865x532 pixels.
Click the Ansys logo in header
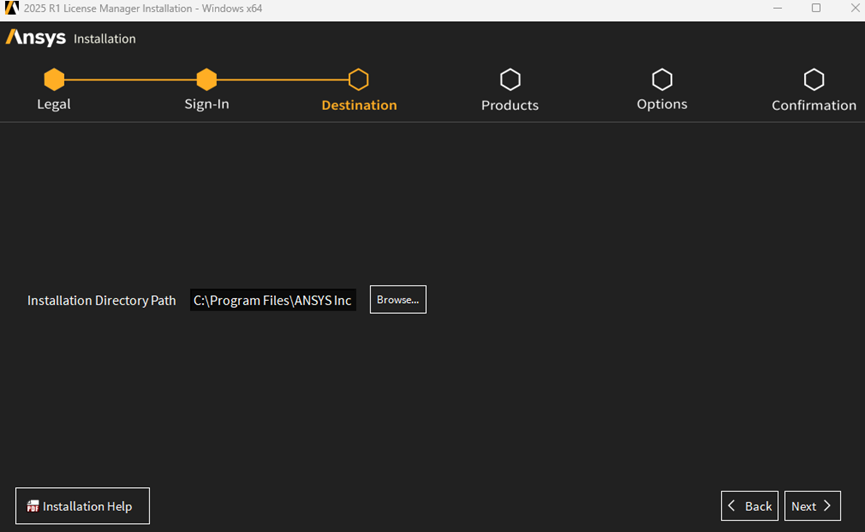36,38
